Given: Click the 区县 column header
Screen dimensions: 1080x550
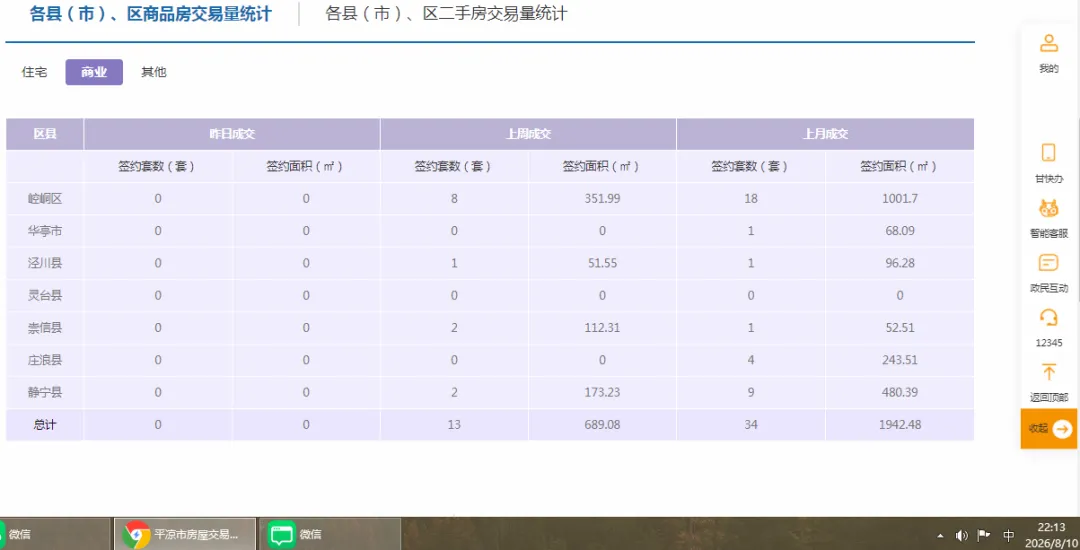Looking at the screenshot, I should click(45, 134).
